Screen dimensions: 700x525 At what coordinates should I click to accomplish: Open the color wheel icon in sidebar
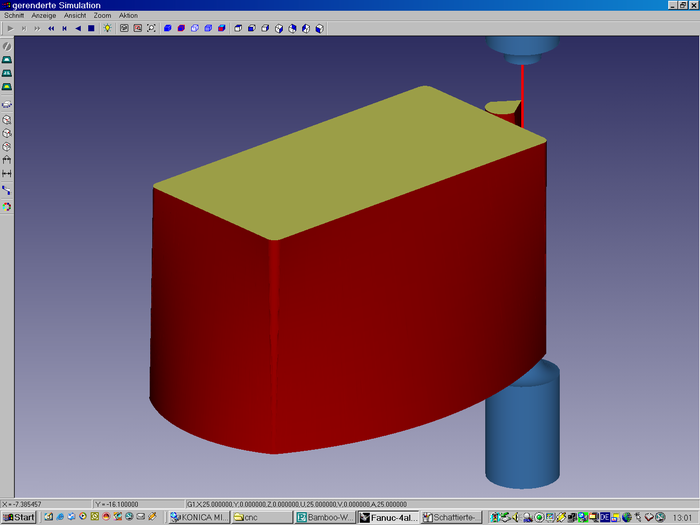(7, 206)
